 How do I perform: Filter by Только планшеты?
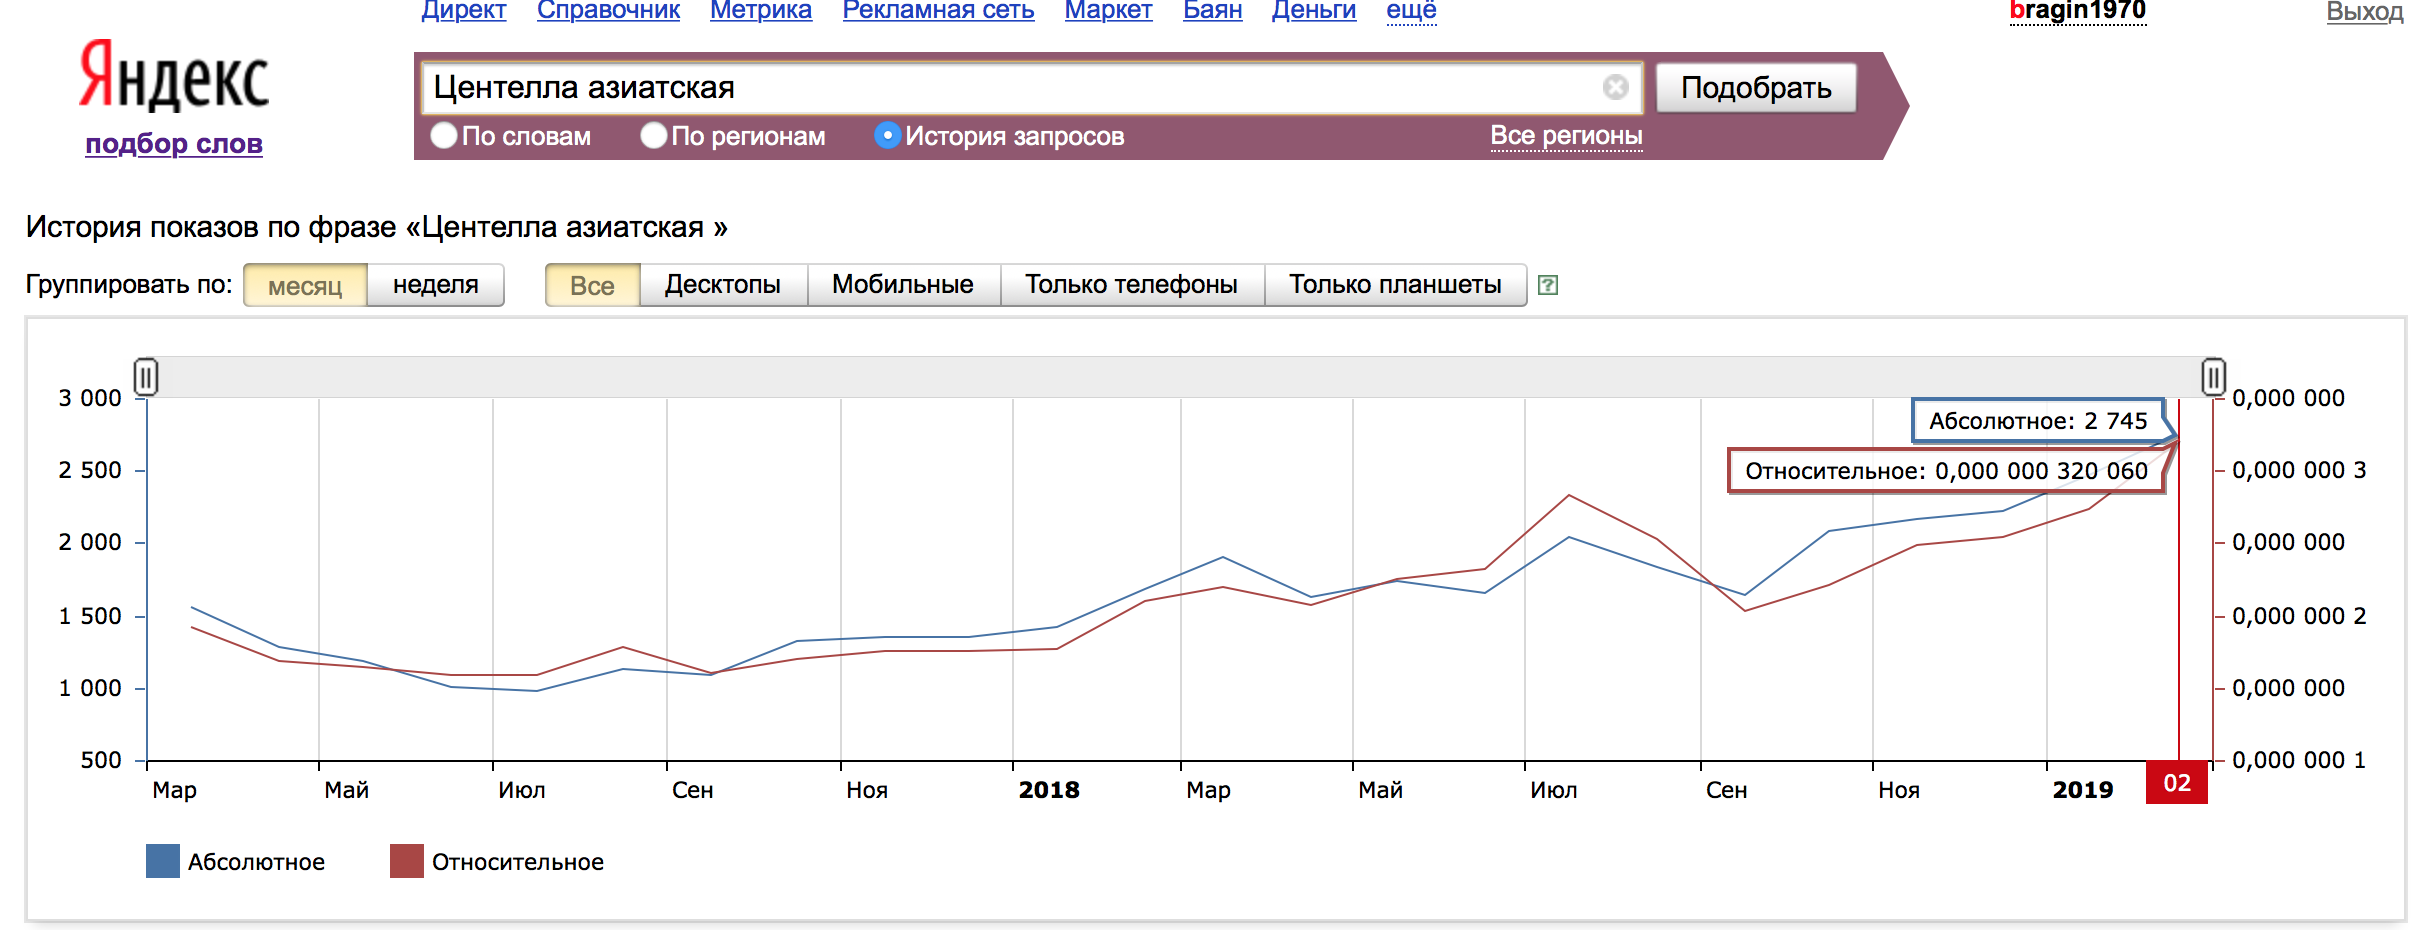[x=1395, y=285]
